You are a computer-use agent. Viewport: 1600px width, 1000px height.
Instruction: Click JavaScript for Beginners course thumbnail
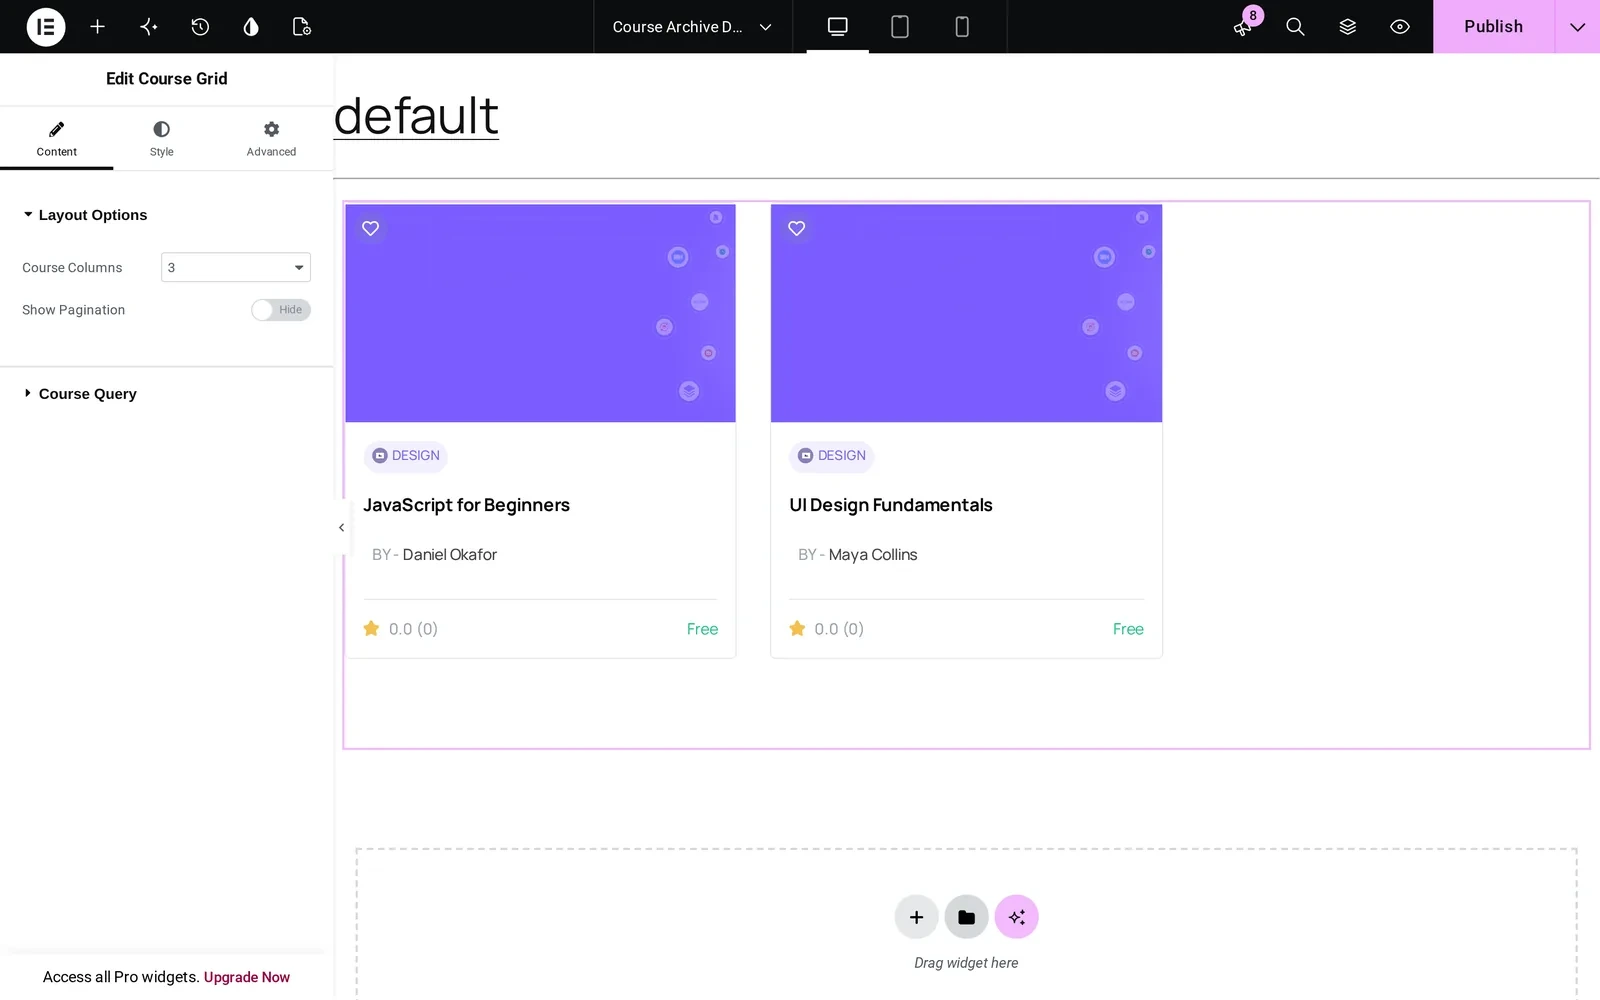[x=540, y=314]
